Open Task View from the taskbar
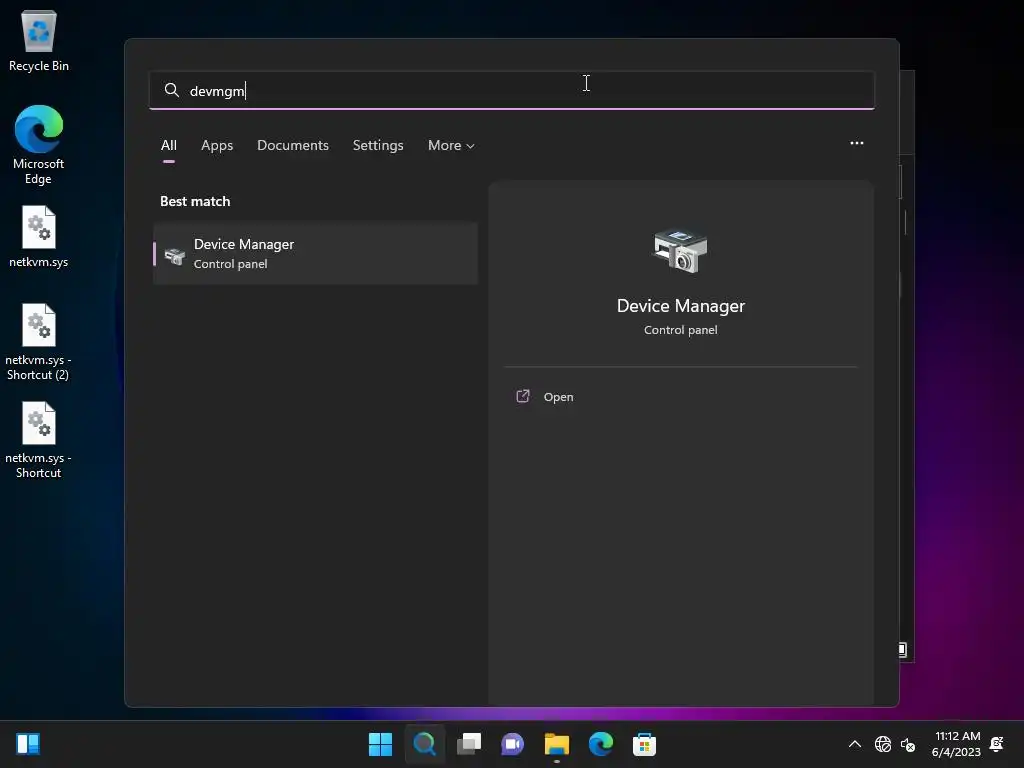The height and width of the screenshot is (768, 1024). 469,744
